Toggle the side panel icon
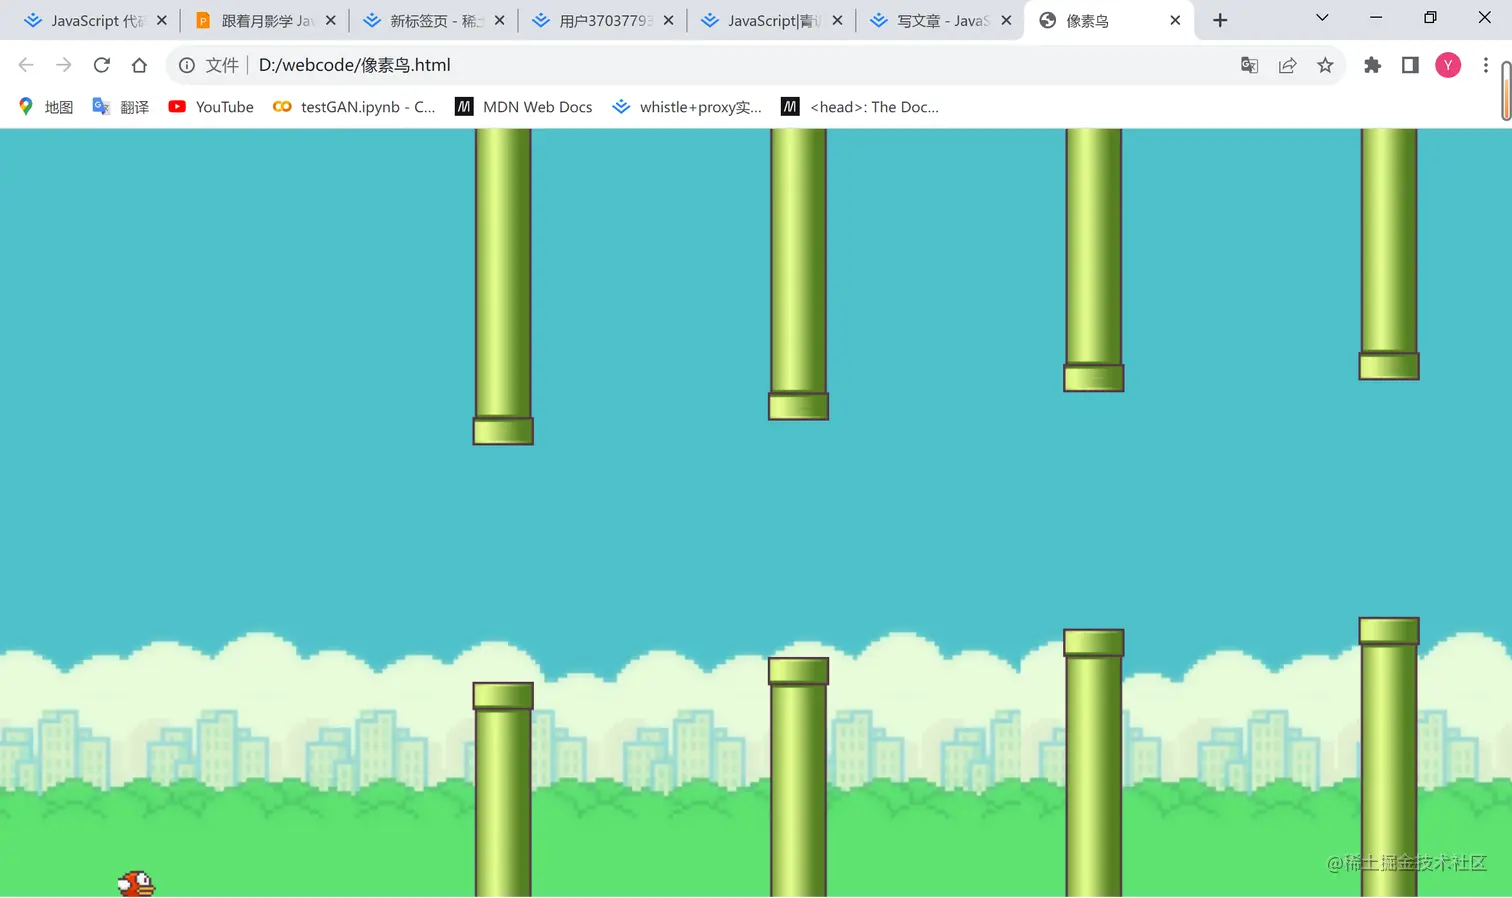 pos(1410,65)
